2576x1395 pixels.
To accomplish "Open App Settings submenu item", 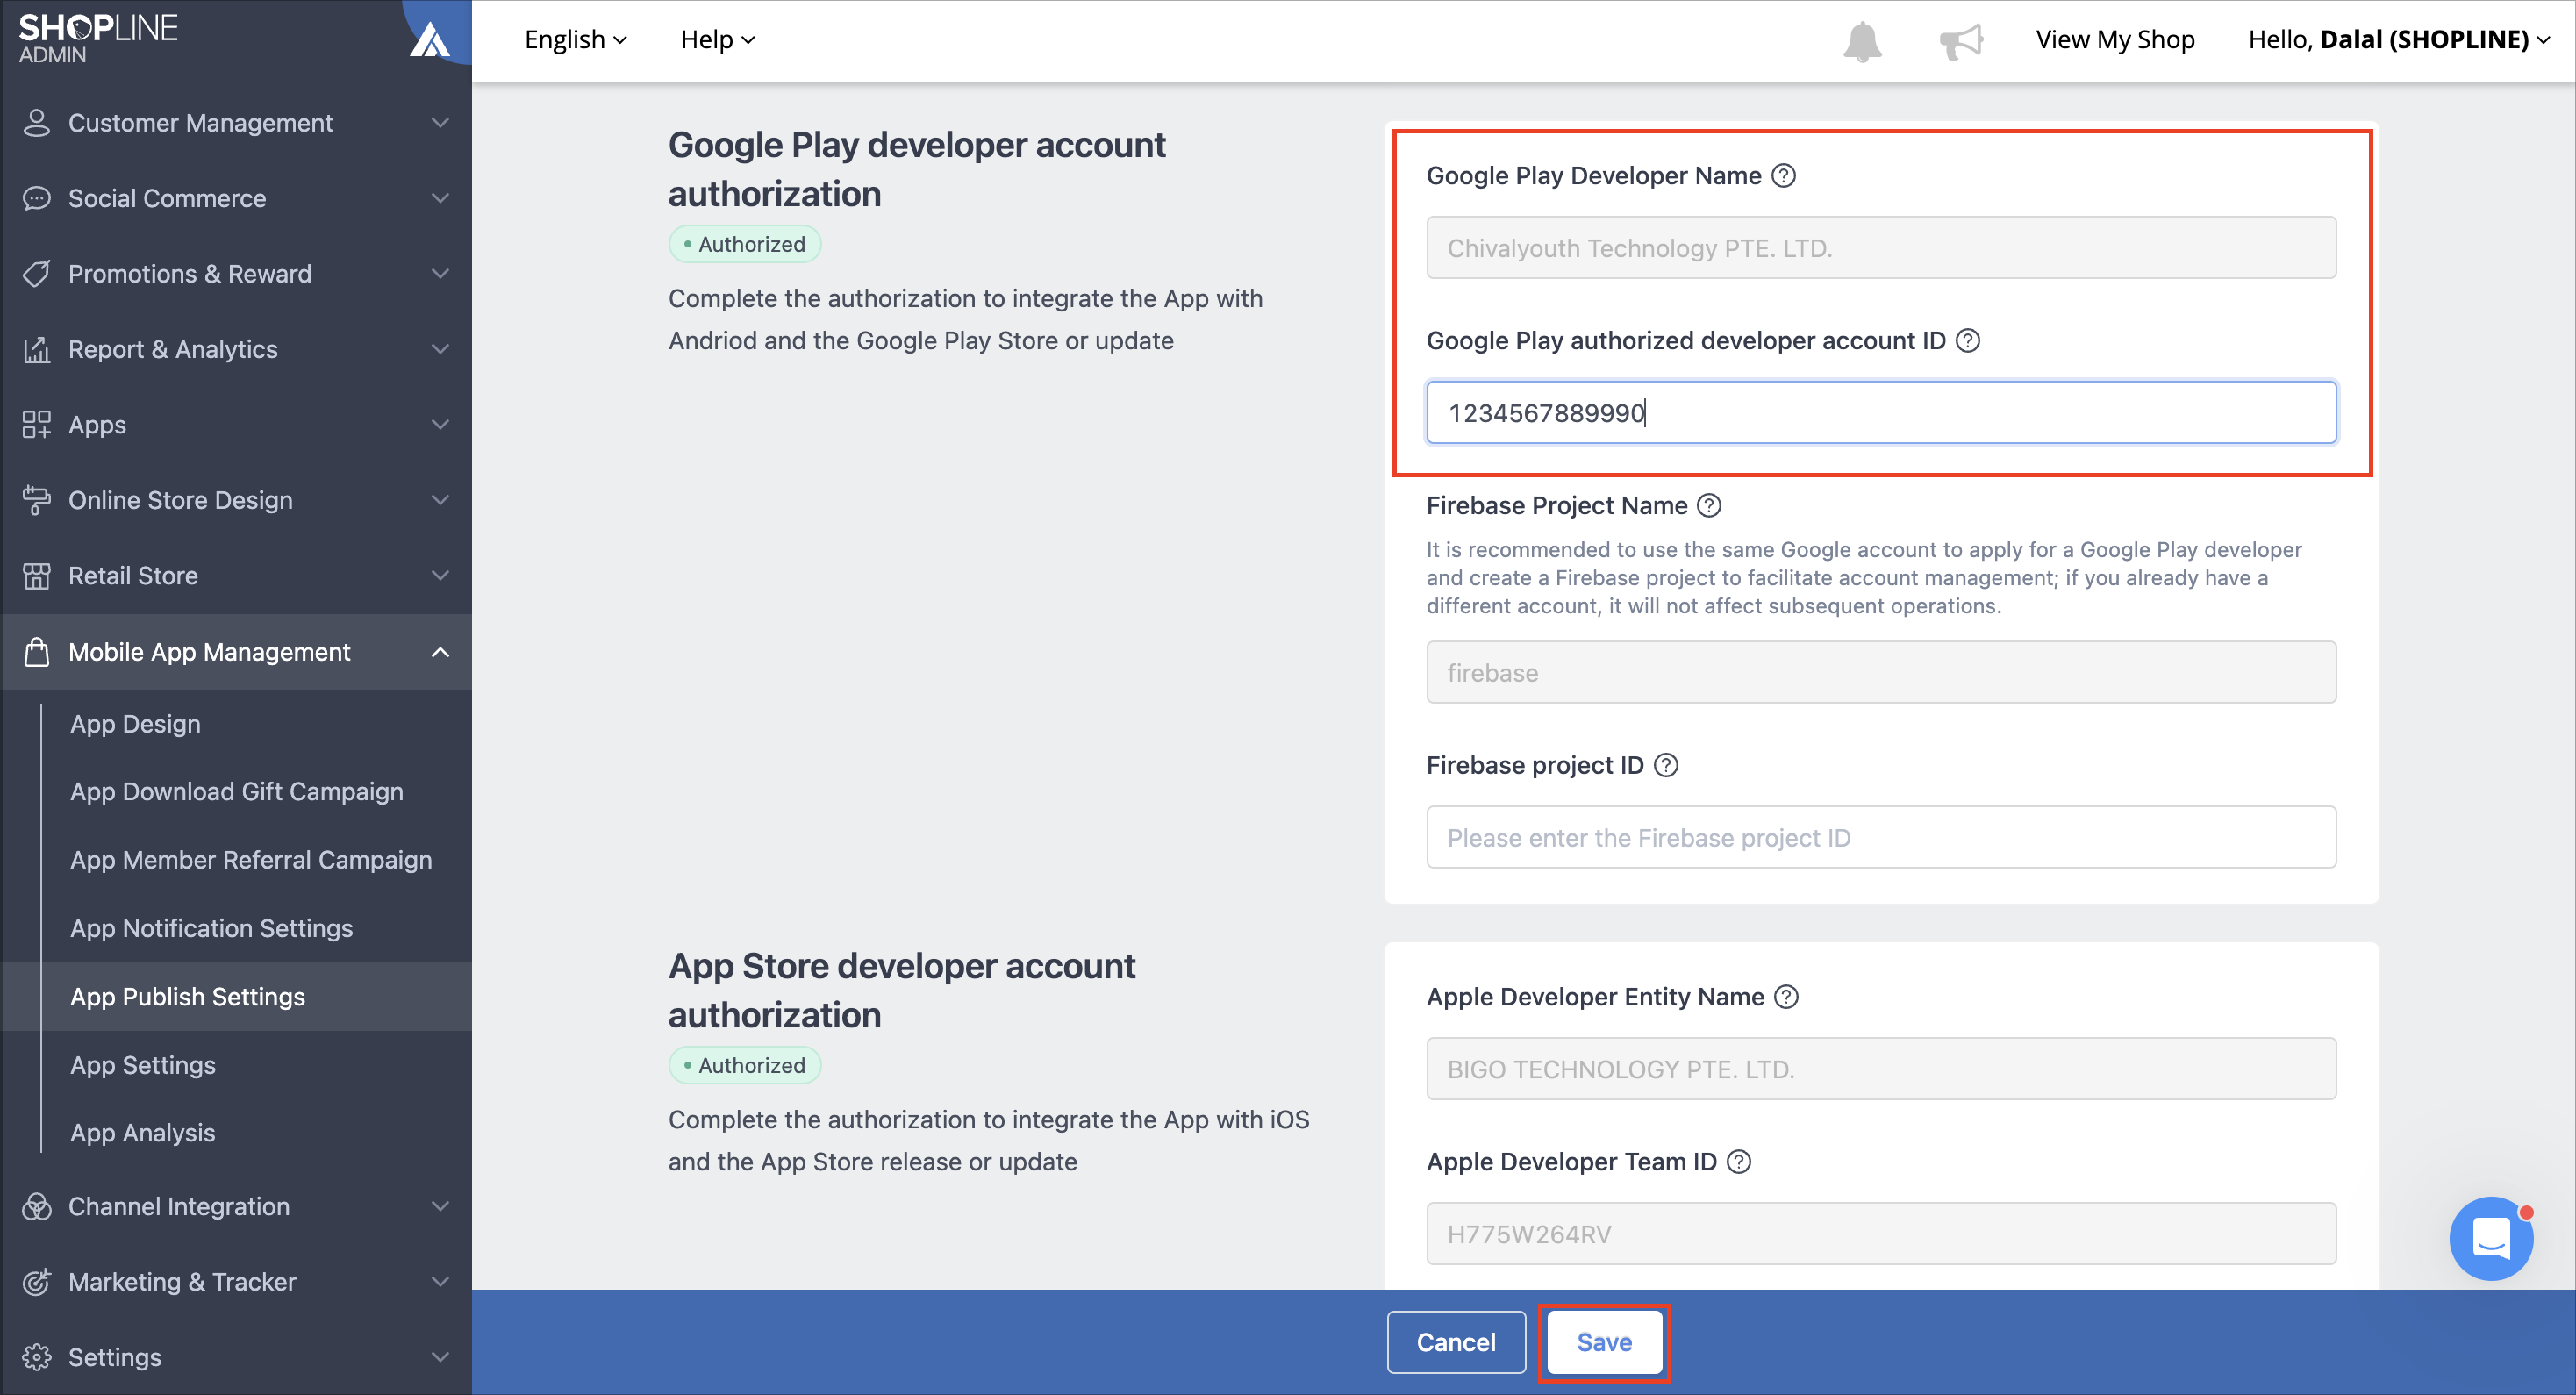I will click(x=143, y=1064).
